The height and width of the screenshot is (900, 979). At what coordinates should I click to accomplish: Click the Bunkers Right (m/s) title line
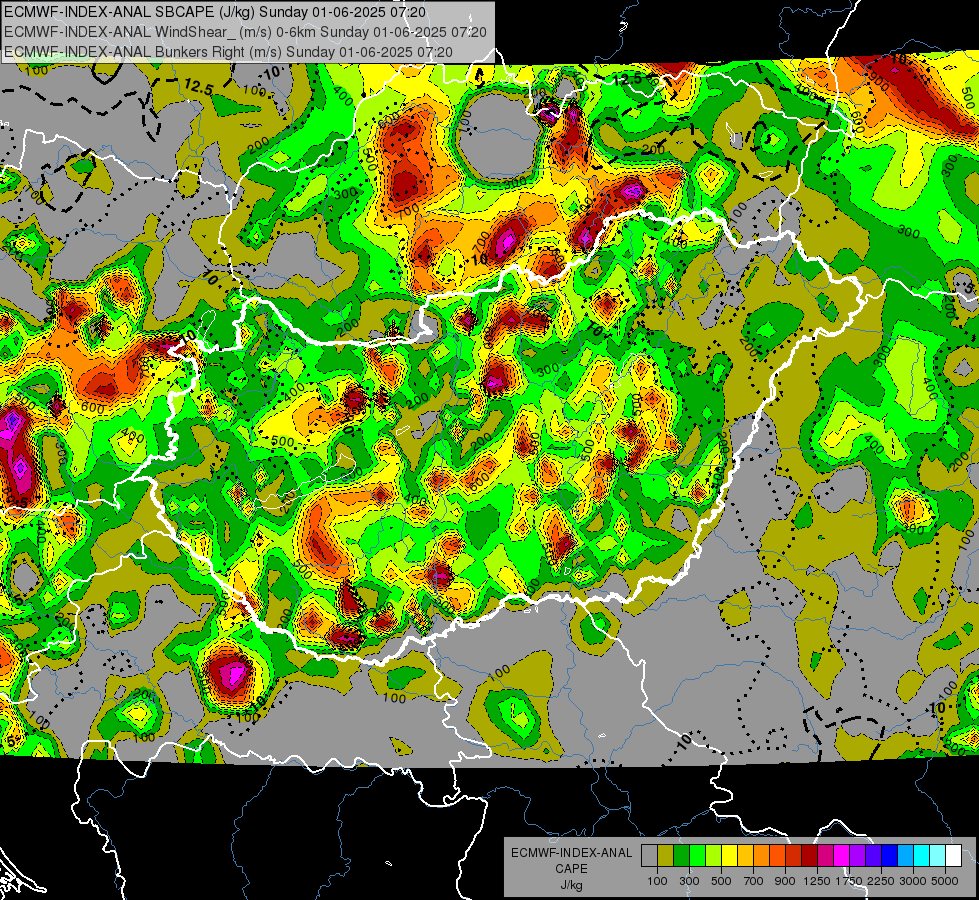point(228,52)
